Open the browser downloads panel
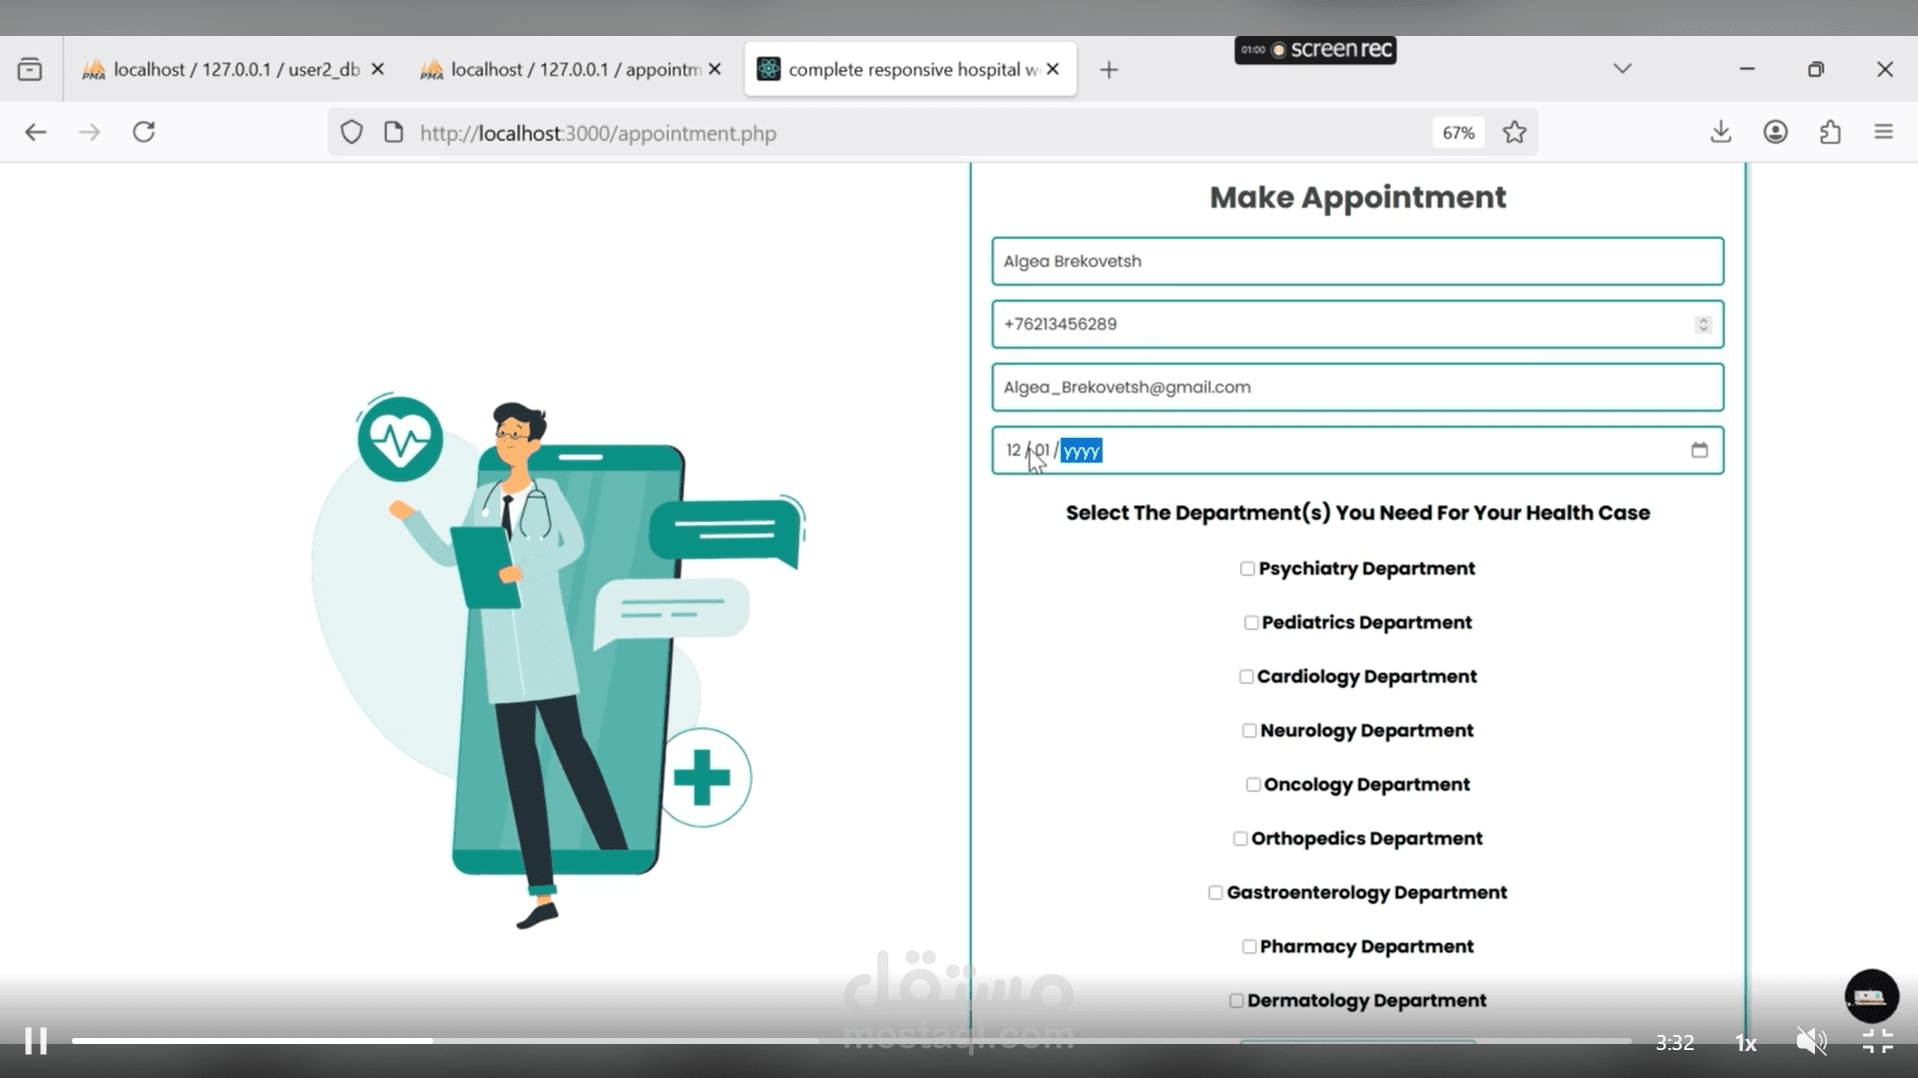1918x1078 pixels. (x=1720, y=132)
